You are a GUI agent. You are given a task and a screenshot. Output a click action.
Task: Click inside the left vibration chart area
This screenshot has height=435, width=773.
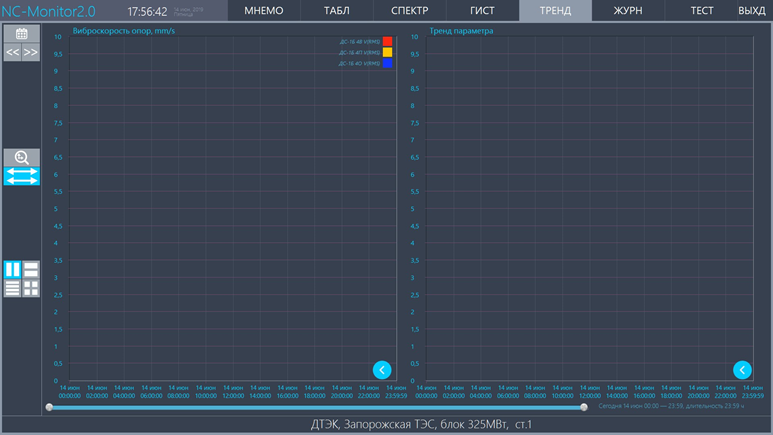(x=233, y=208)
